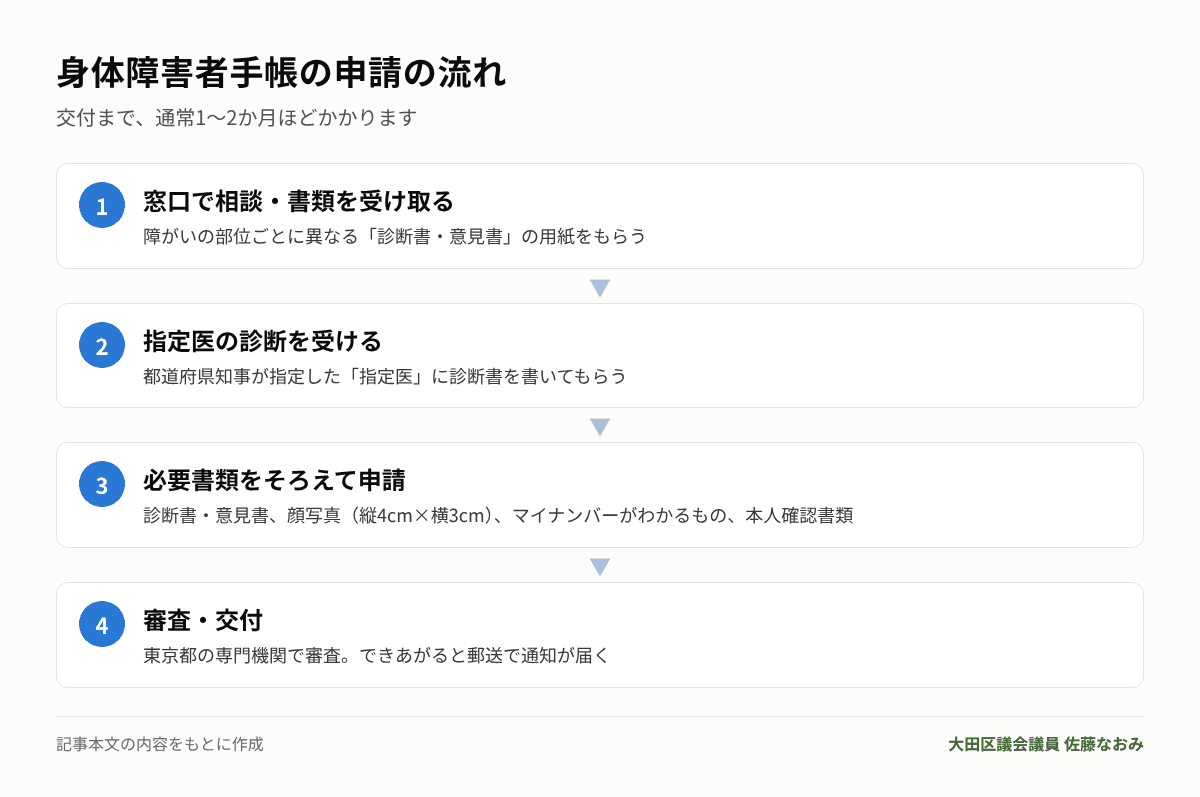The height and width of the screenshot is (797, 1200).
Task: Select heading 審査・交付
Action: (203, 621)
